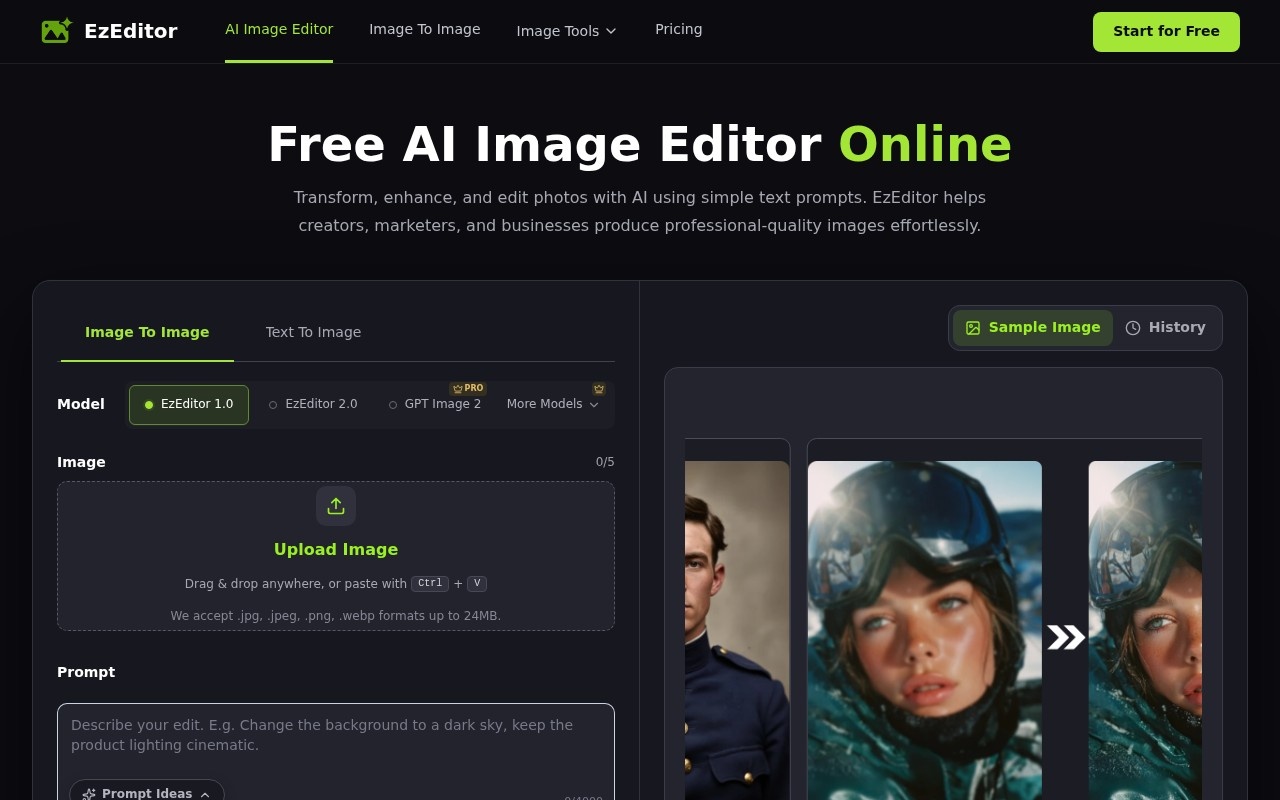This screenshot has width=1280, height=800.
Task: Click the double-chevron arrows between sample images
Action: 1066,637
